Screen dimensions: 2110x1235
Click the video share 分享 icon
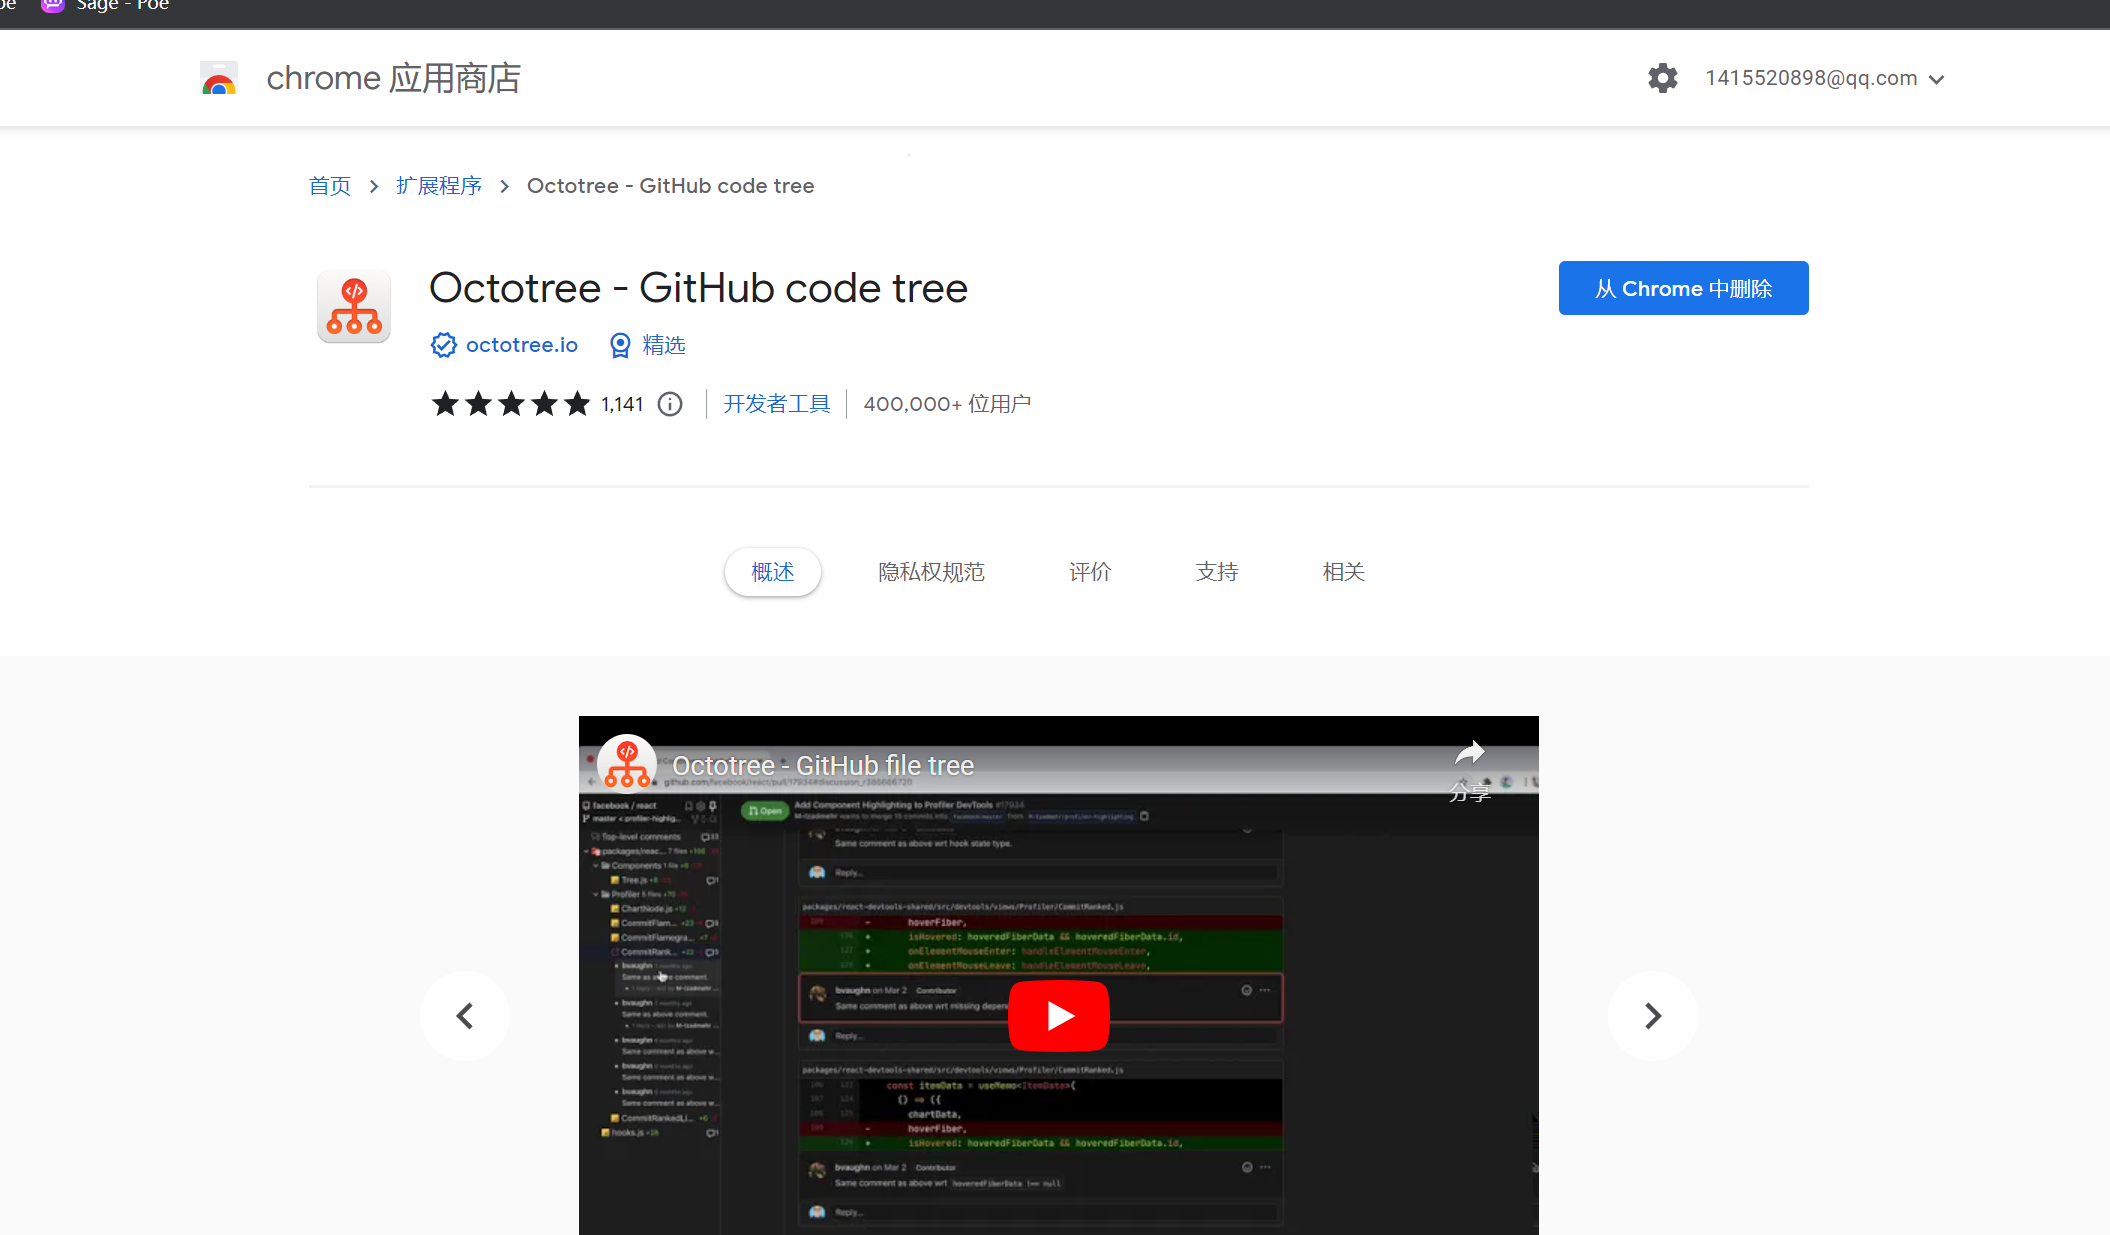pos(1470,768)
